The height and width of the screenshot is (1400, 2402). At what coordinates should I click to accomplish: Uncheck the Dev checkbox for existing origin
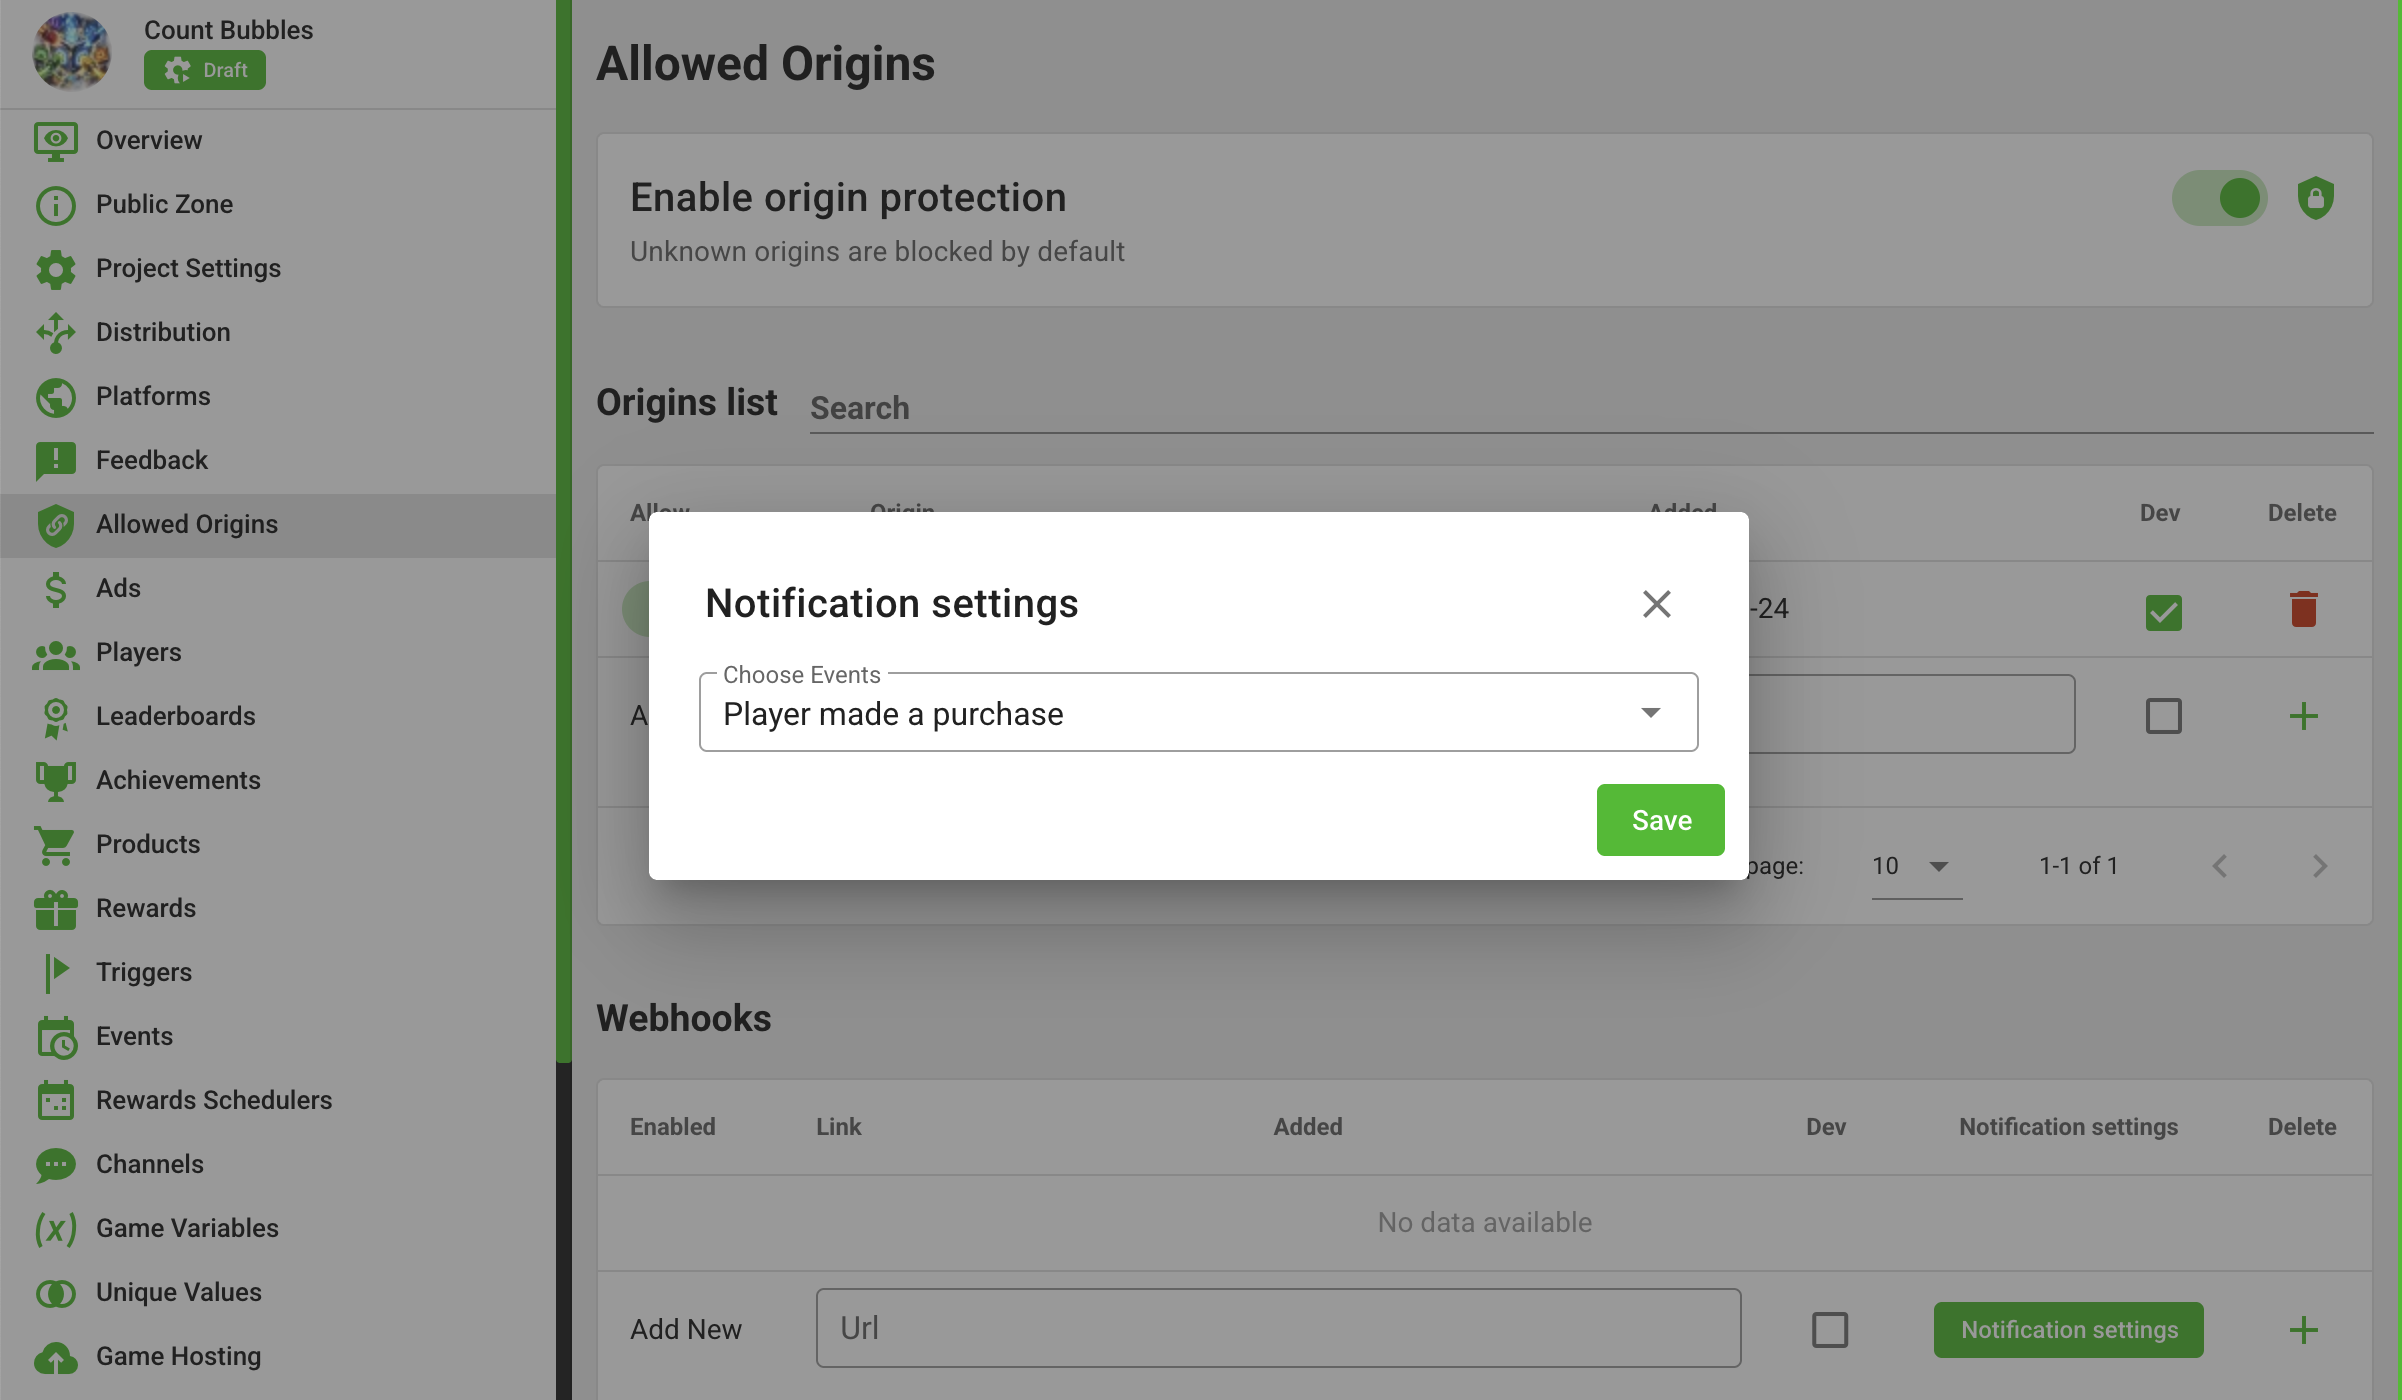pyautogui.click(x=2164, y=612)
